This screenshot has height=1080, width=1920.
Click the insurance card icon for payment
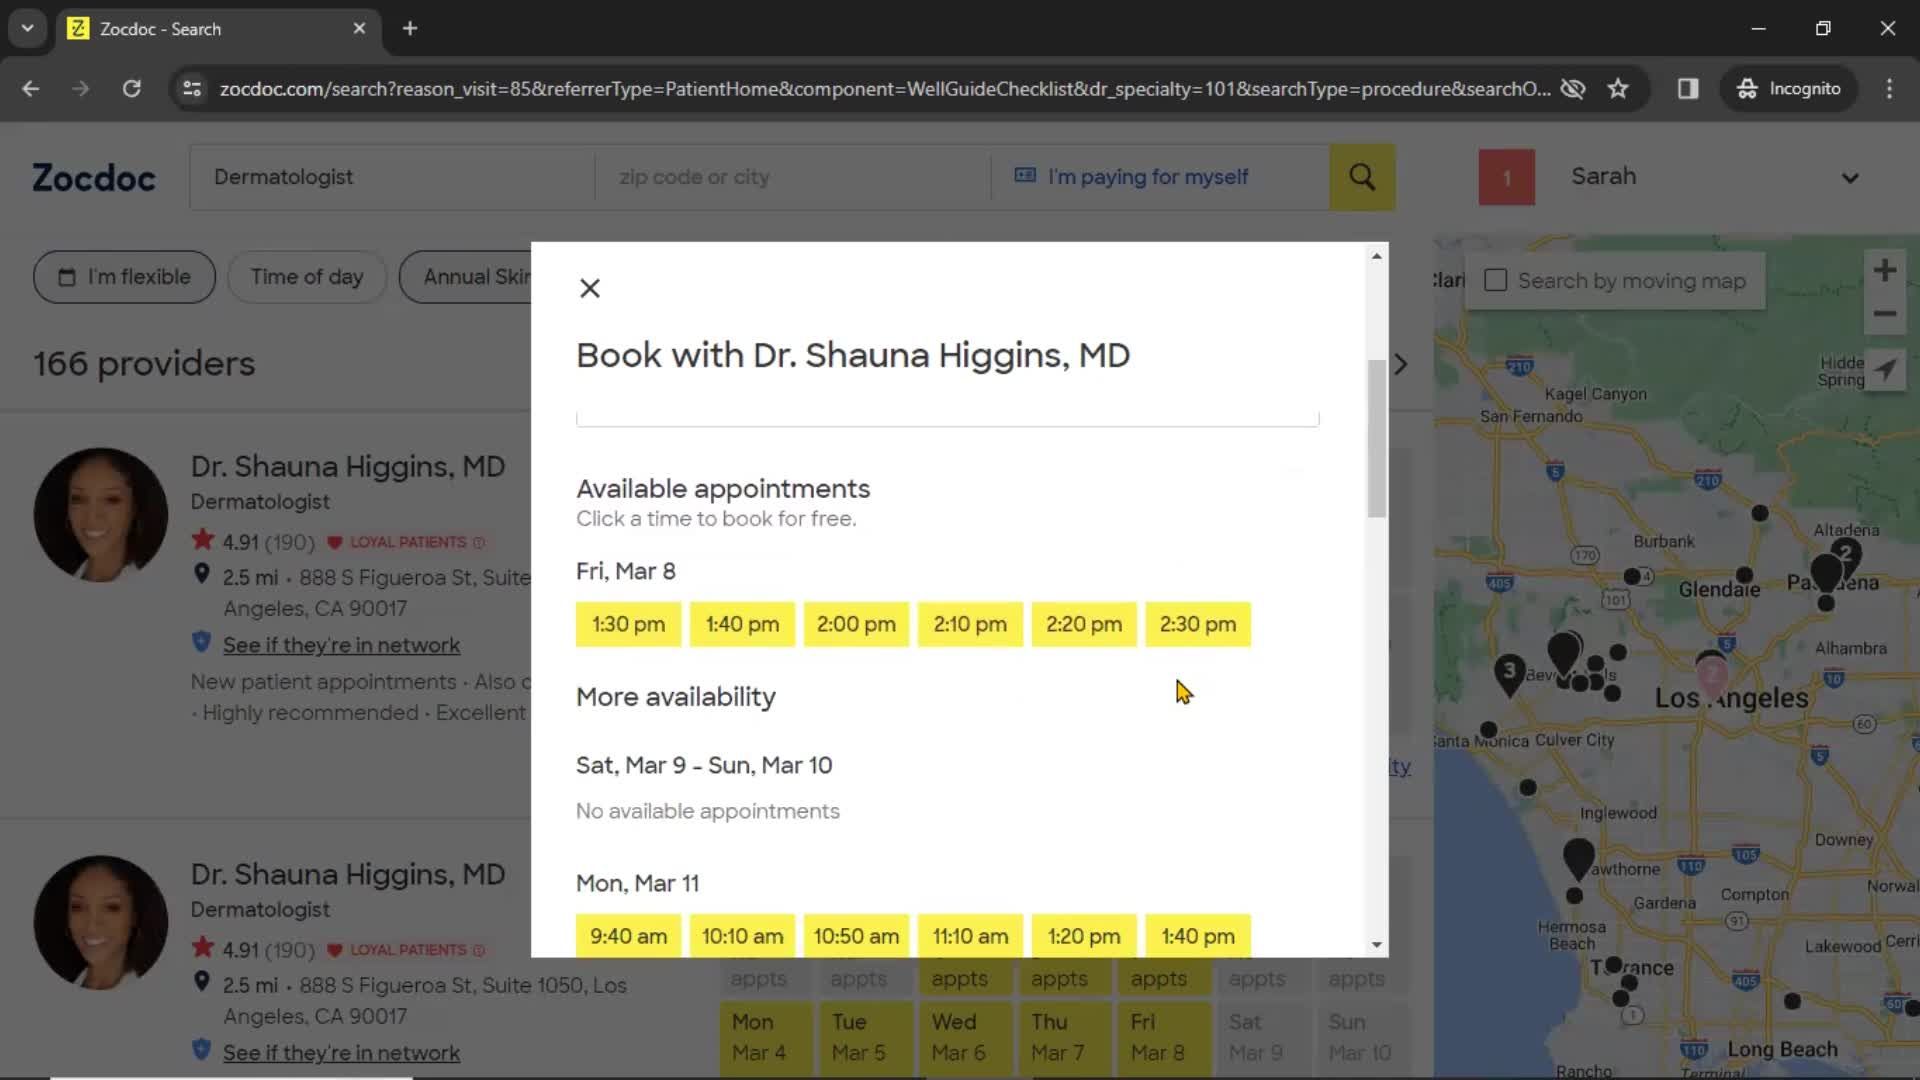pyautogui.click(x=1026, y=175)
